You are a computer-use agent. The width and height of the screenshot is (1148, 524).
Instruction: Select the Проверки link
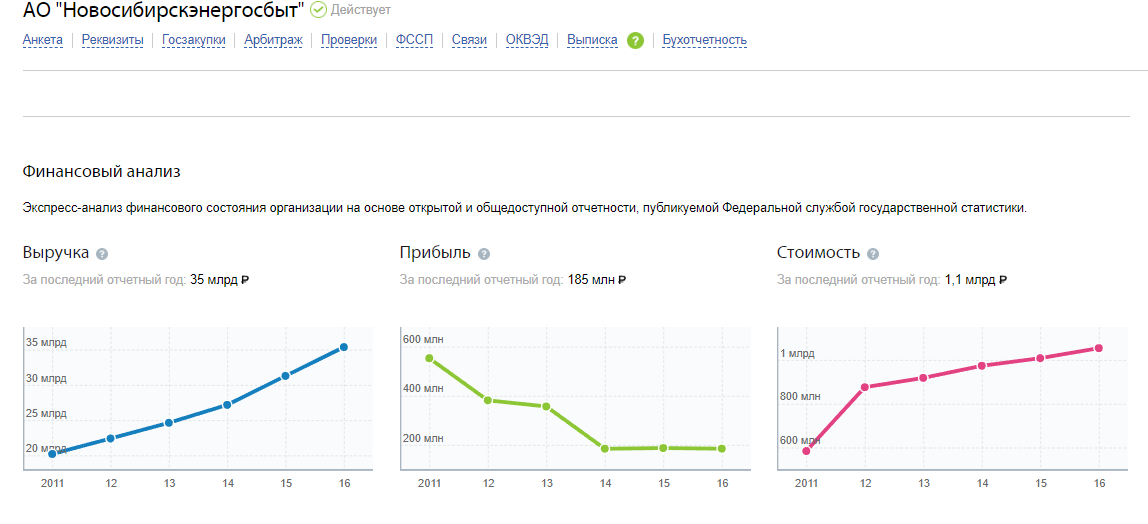click(349, 40)
